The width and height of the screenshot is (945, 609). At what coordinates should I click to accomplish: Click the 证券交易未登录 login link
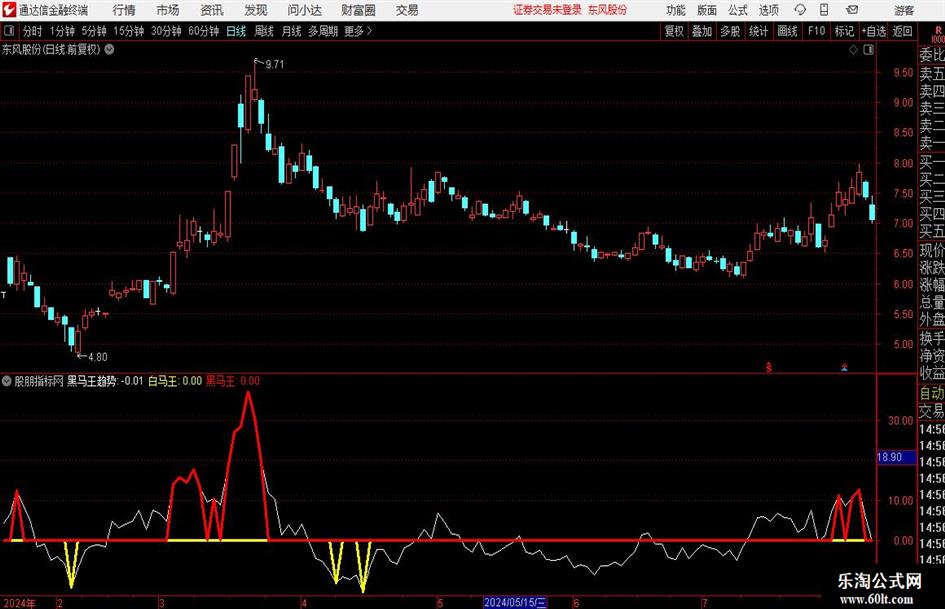[x=547, y=10]
